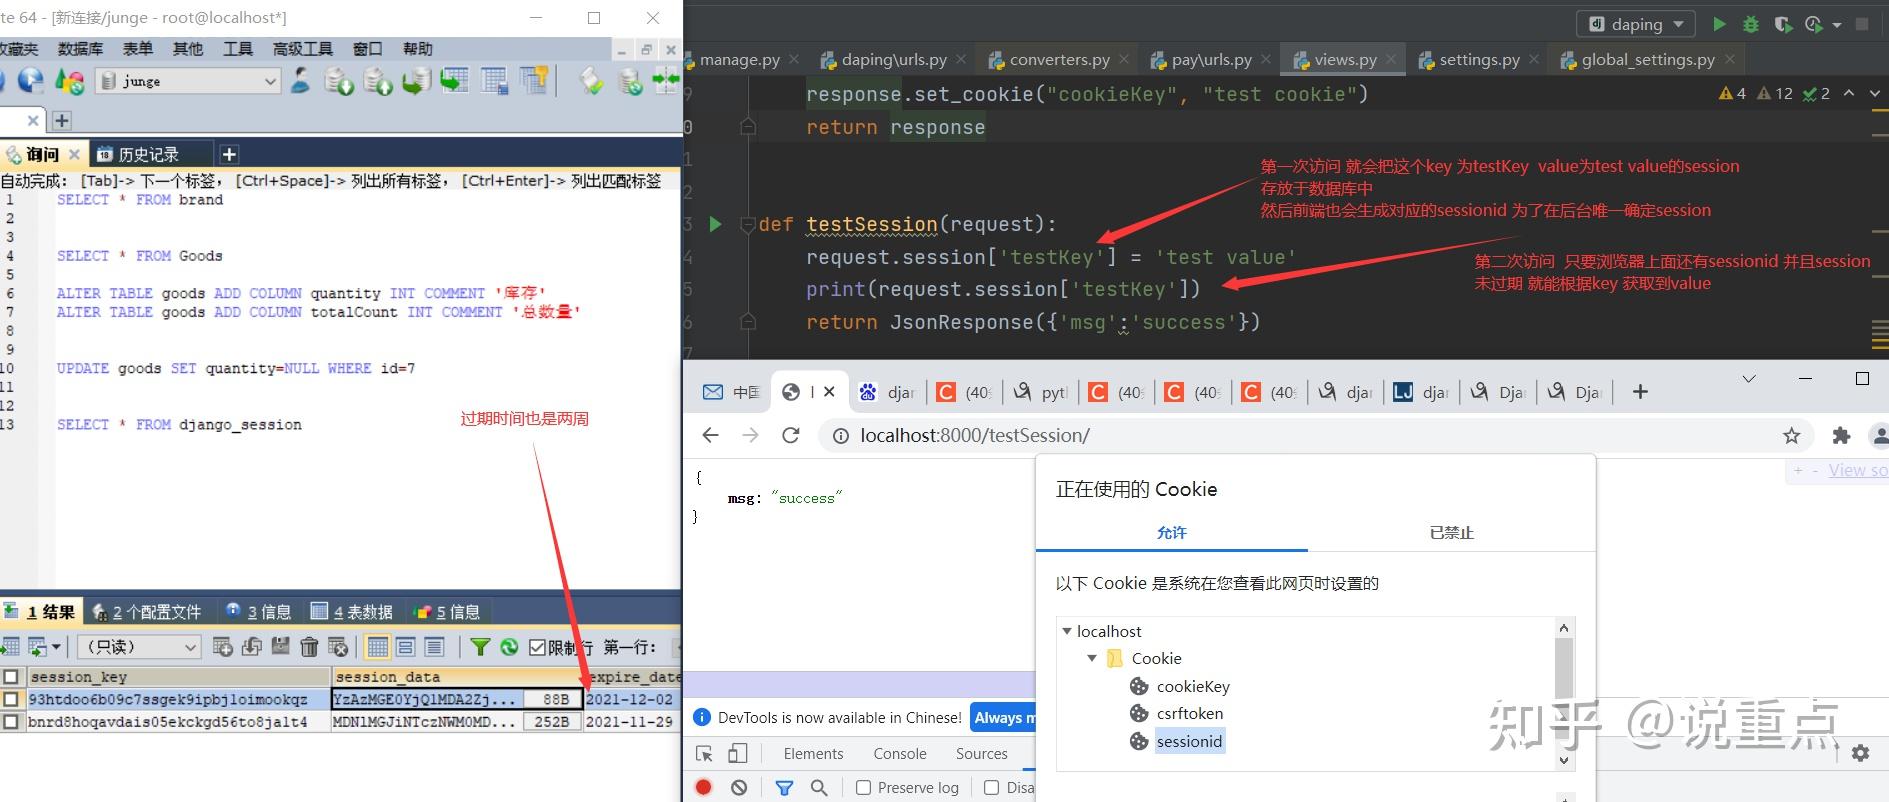Open the 数据库 menu in SQLyog

point(80,48)
